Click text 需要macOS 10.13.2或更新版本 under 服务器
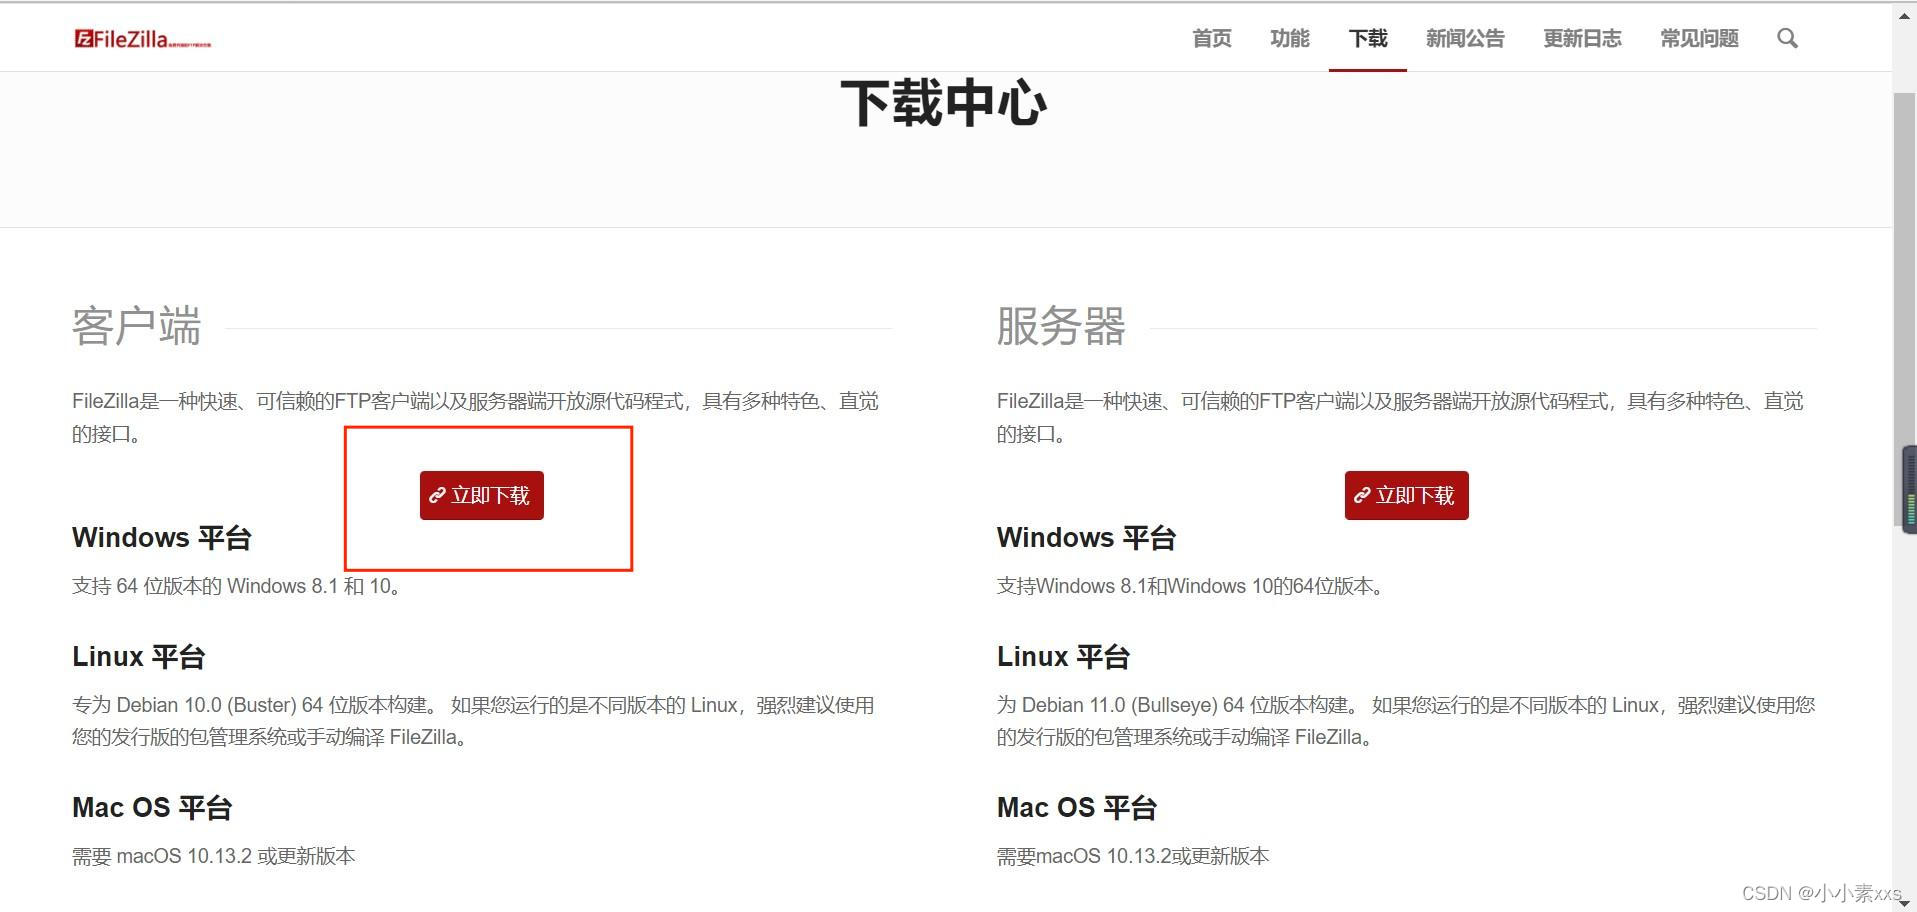Image resolution: width=1917 pixels, height=912 pixels. tap(1133, 856)
